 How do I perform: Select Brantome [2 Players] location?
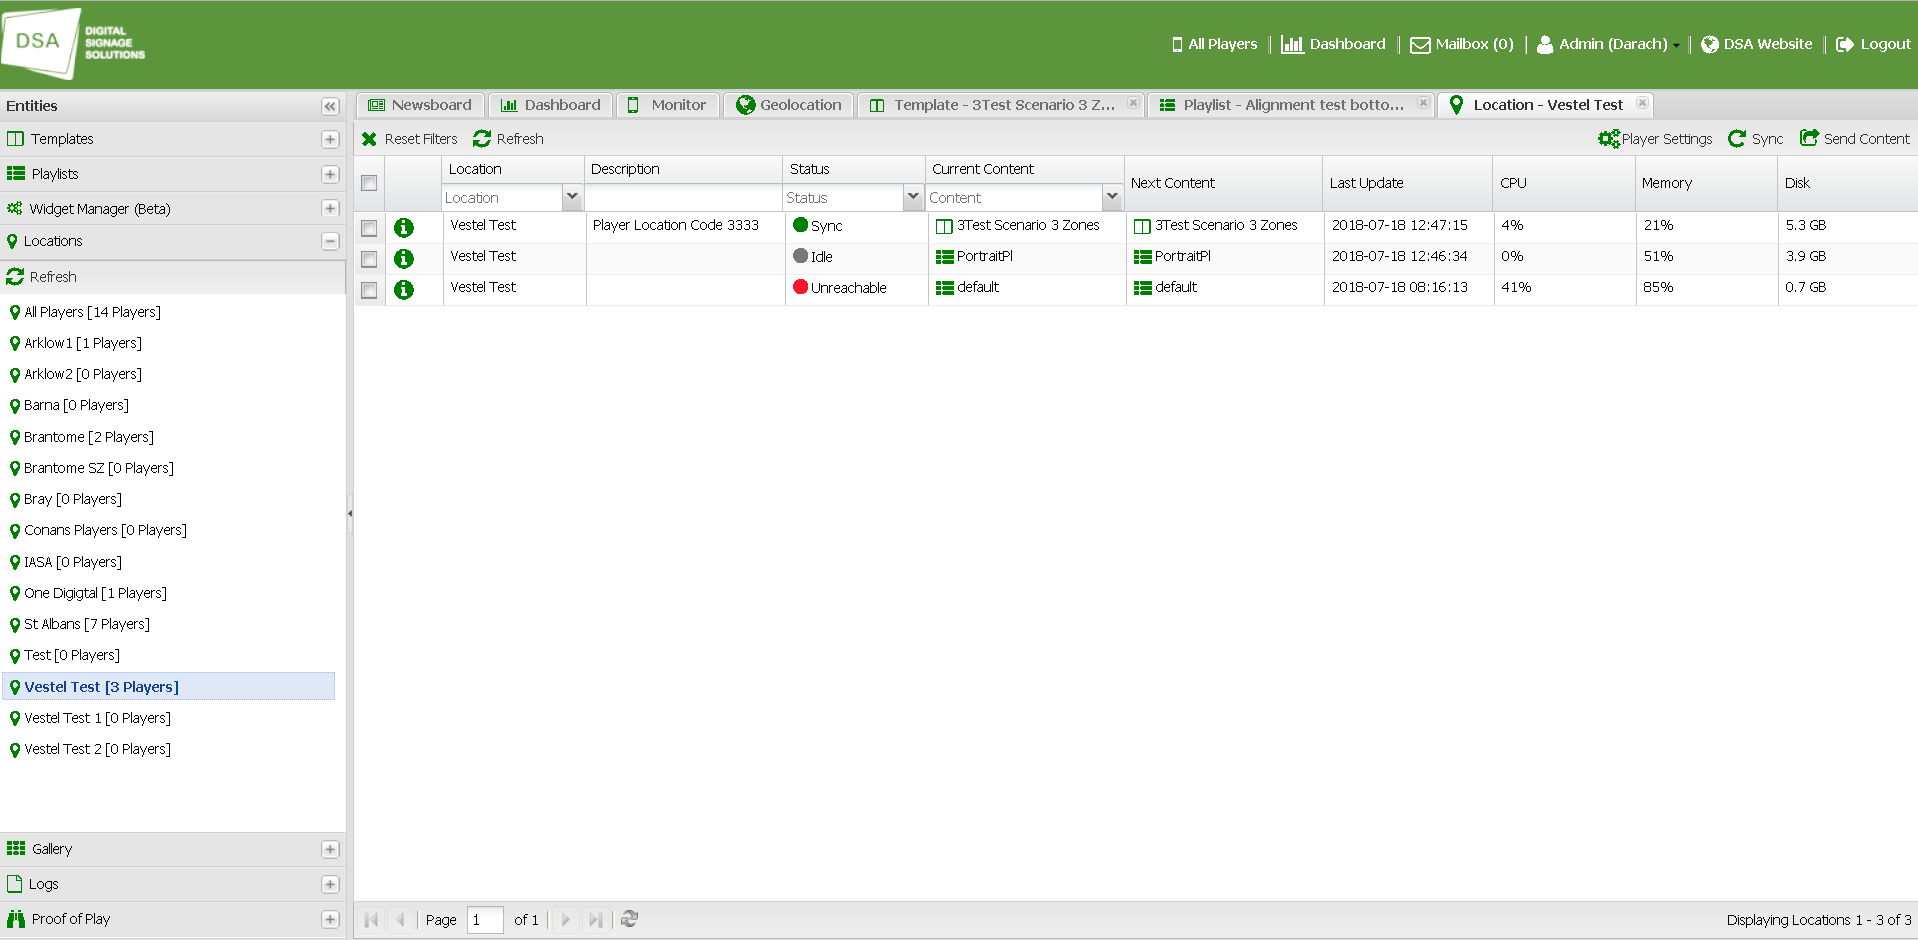pyautogui.click(x=89, y=437)
